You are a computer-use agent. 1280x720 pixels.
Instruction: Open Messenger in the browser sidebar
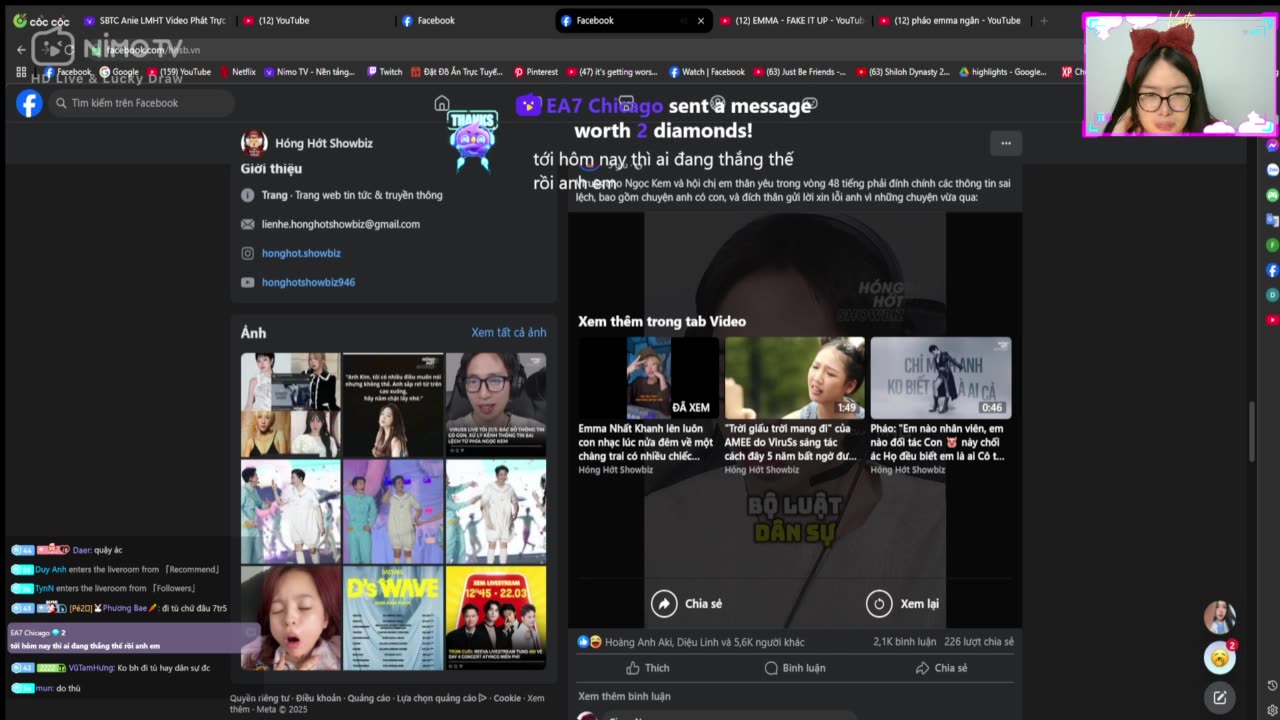point(1272,145)
